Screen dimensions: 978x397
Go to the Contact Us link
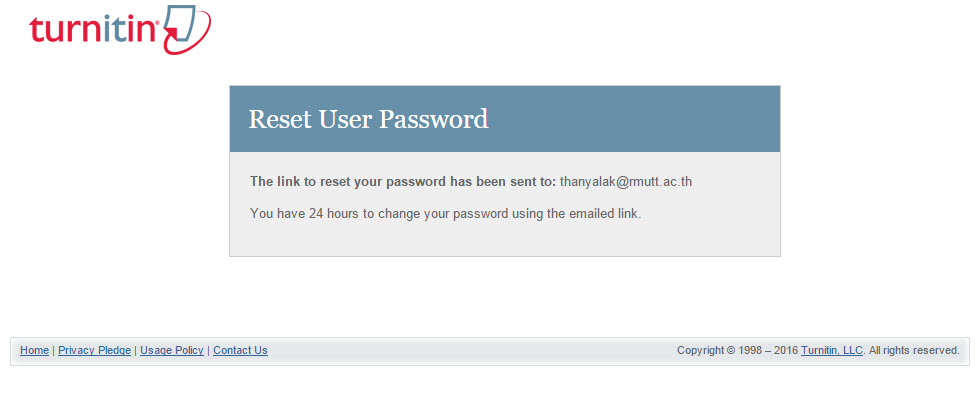coord(240,351)
